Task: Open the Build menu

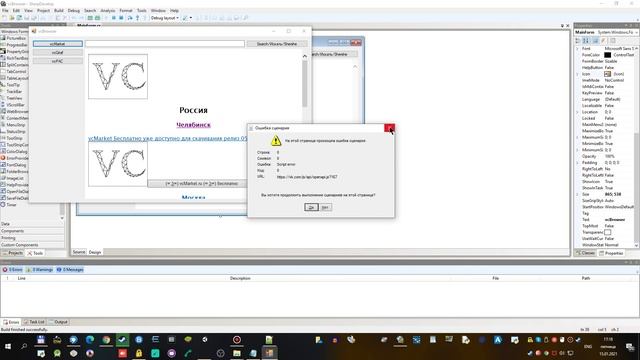Action: pos(59,11)
